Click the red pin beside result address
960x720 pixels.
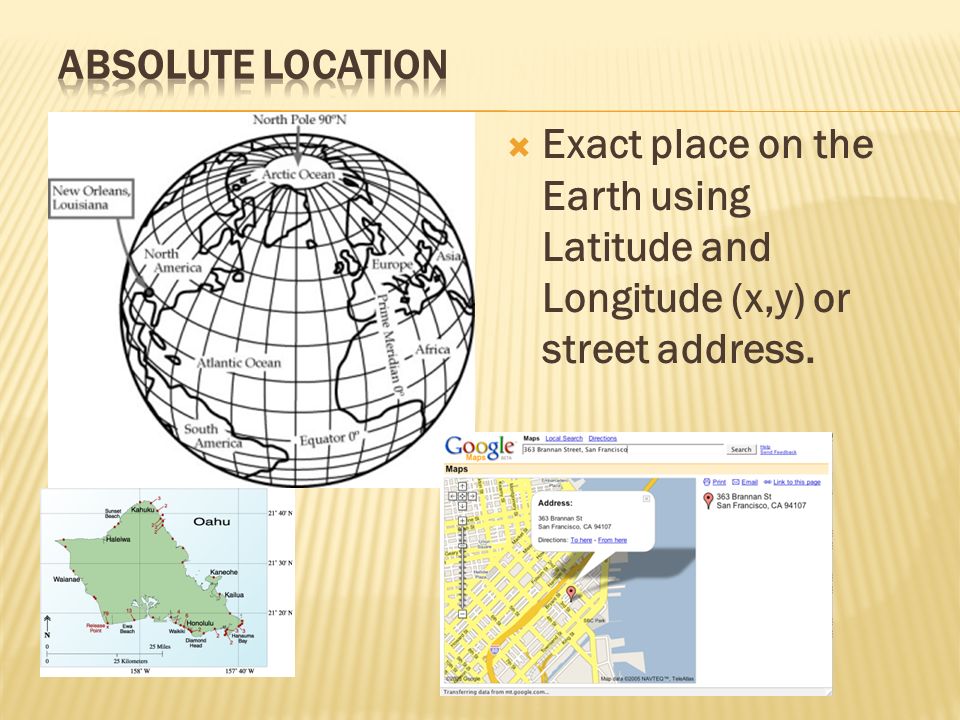(x=708, y=501)
